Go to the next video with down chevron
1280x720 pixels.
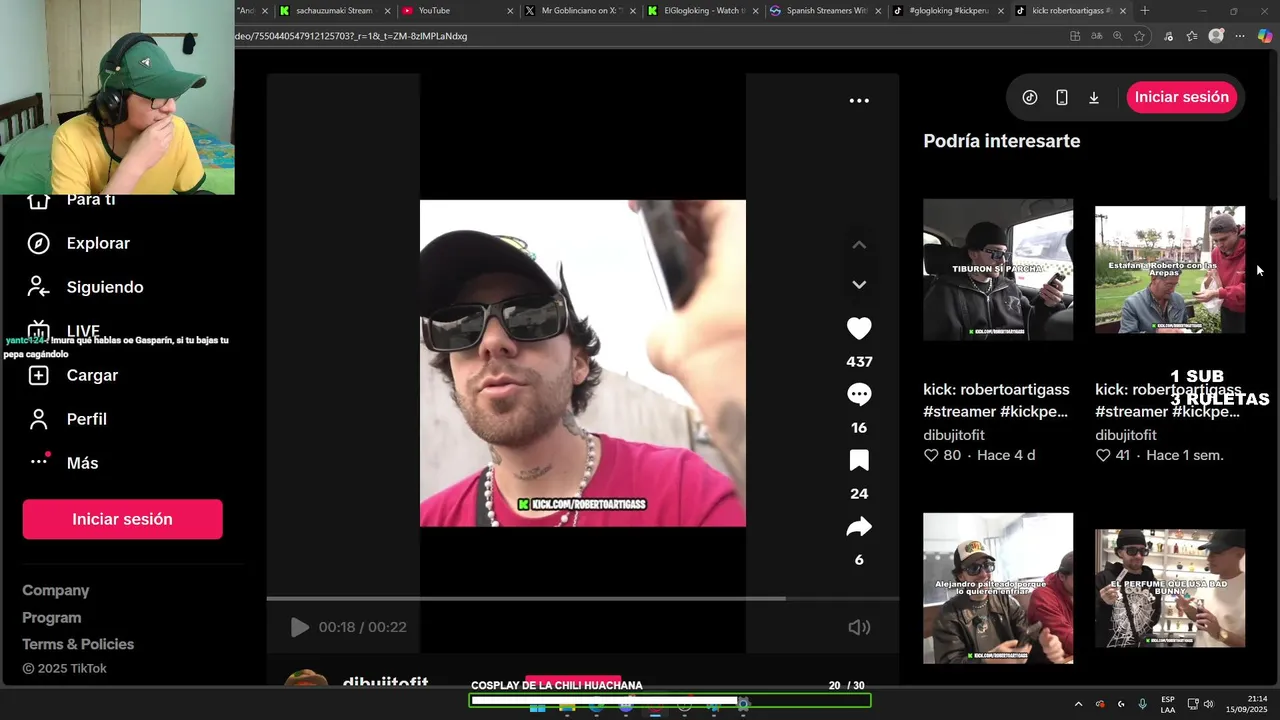[859, 285]
